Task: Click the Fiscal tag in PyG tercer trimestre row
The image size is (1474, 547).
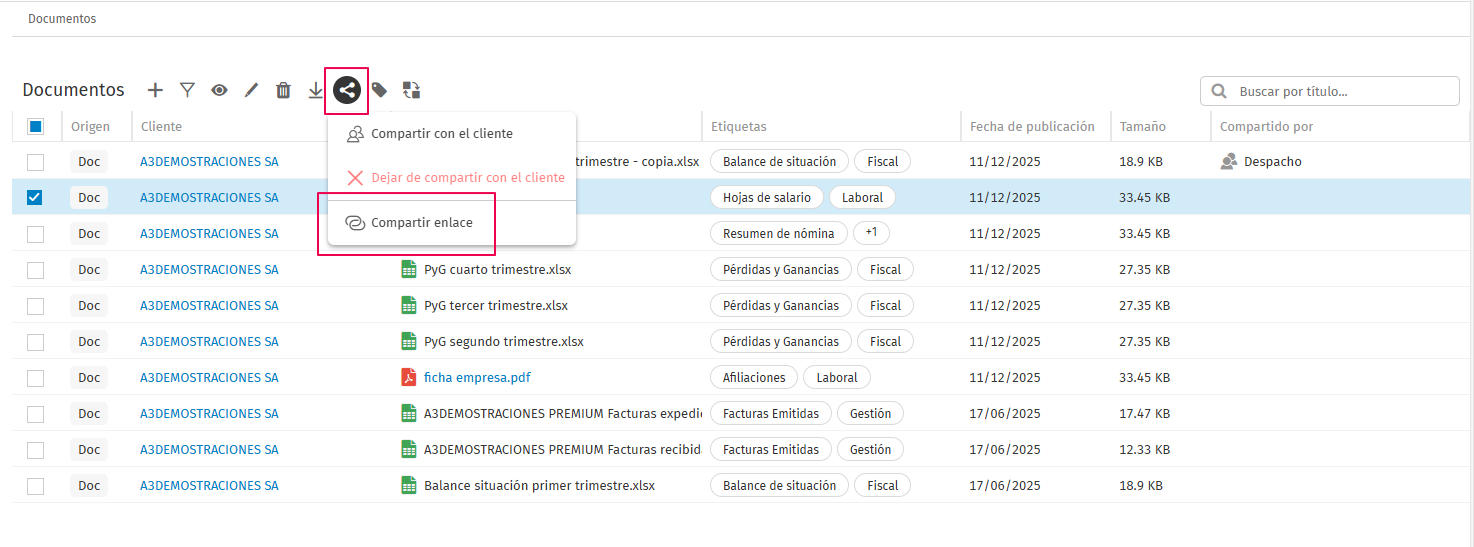Action: click(885, 305)
